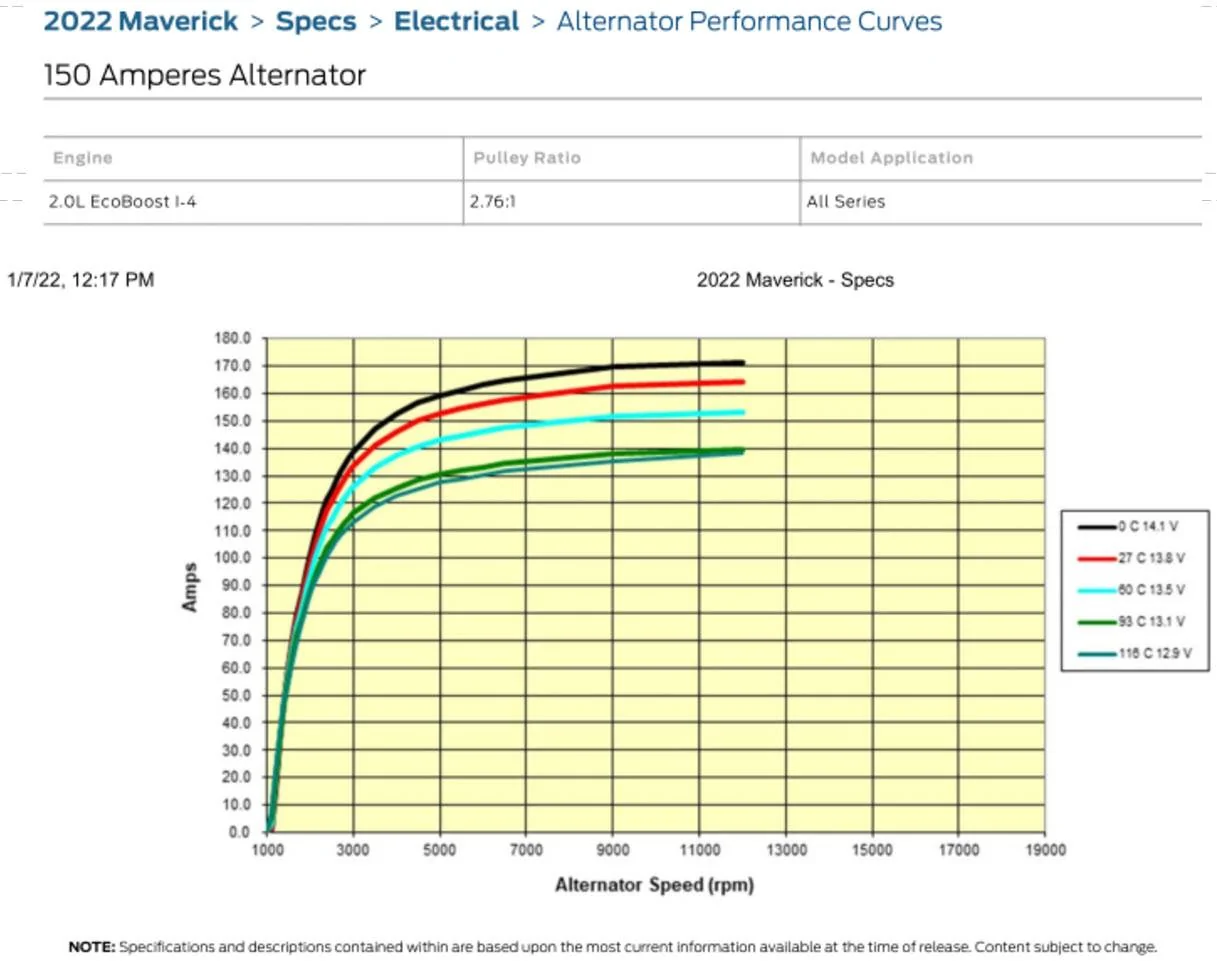Click the '150.0' y-axis tick label
The image size is (1217, 961).
(233, 421)
